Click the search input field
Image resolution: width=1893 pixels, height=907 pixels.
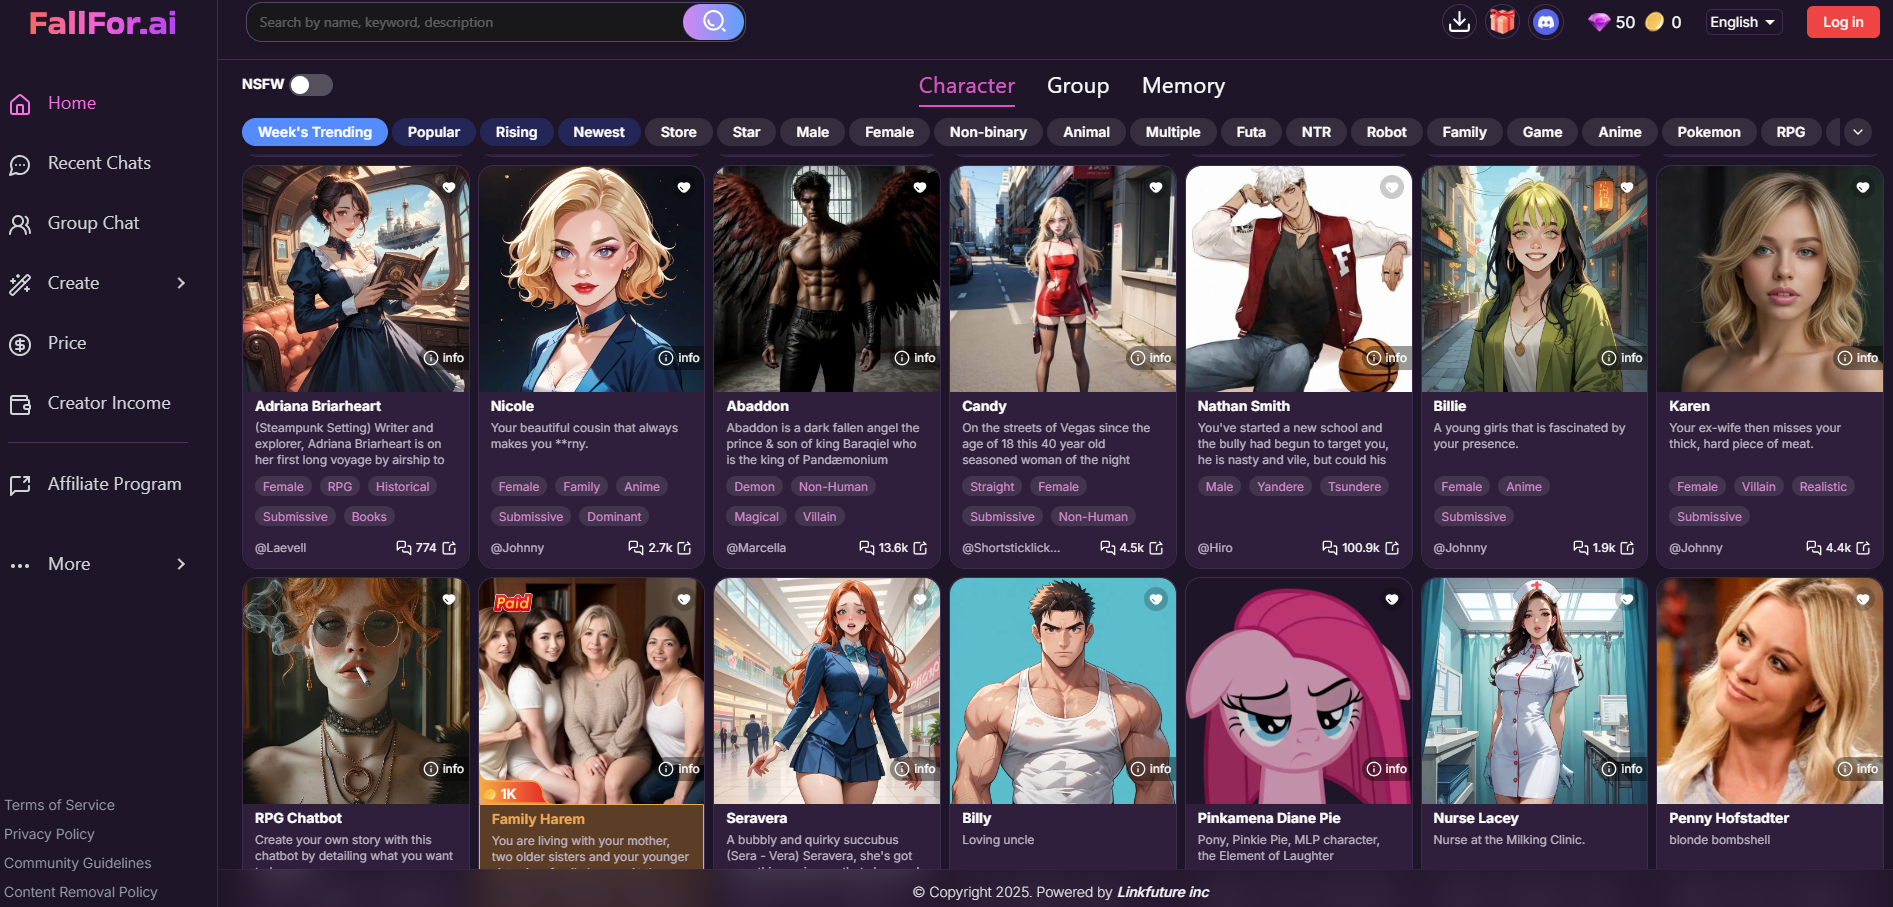coord(465,22)
